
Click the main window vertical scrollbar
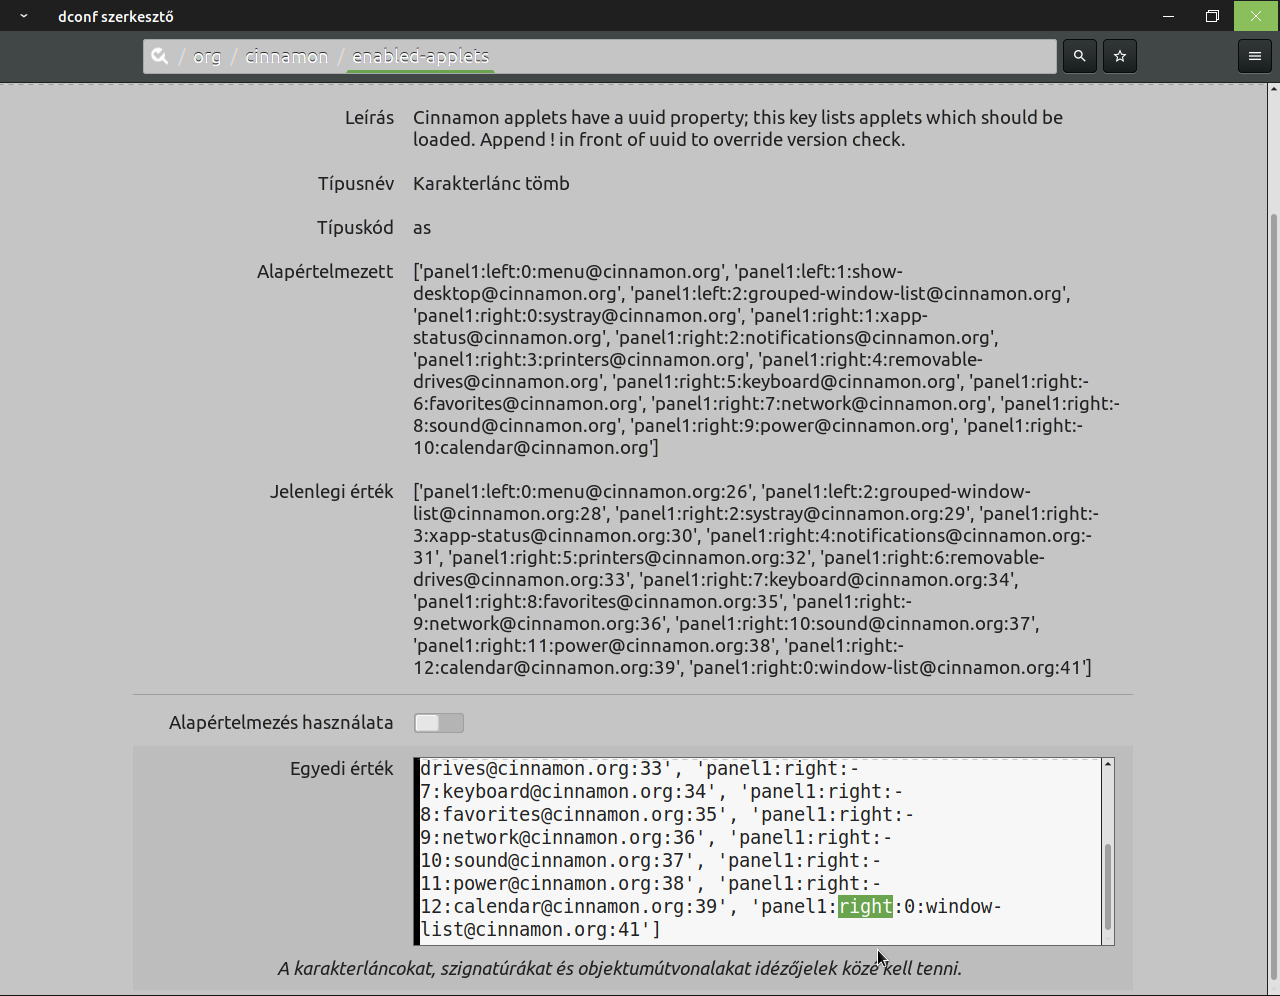(x=1273, y=597)
